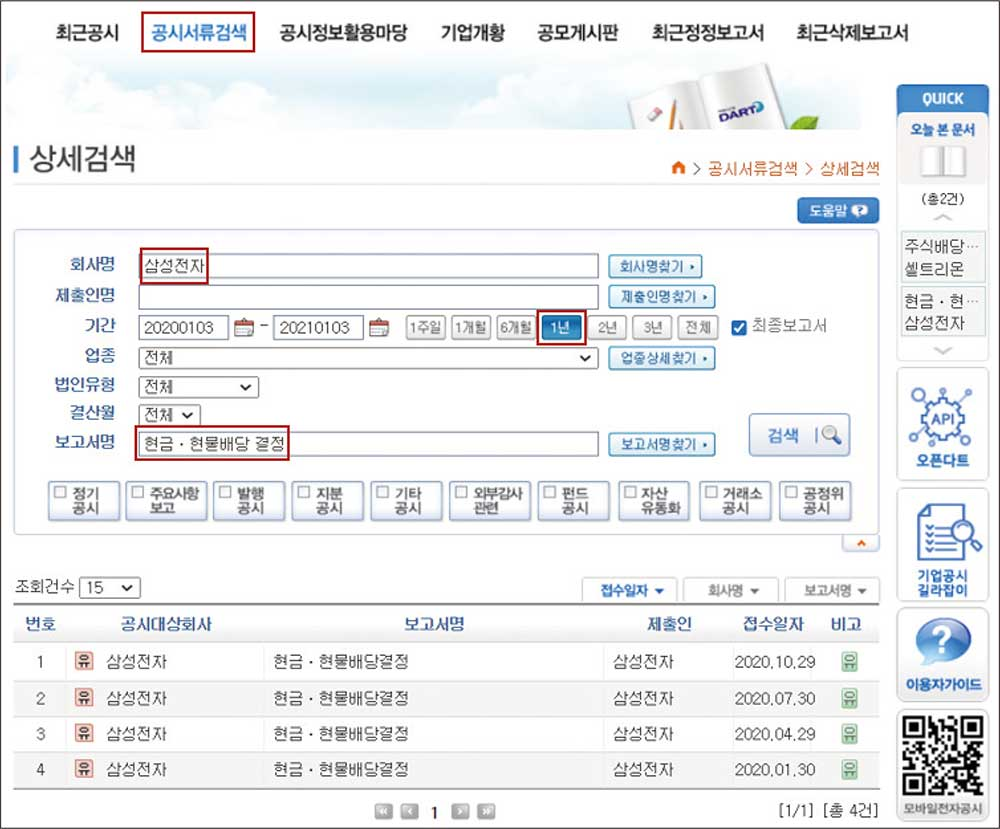This screenshot has height=829, width=1000.
Task: Click red 유 icon in row 4
Action: [x=84, y=769]
